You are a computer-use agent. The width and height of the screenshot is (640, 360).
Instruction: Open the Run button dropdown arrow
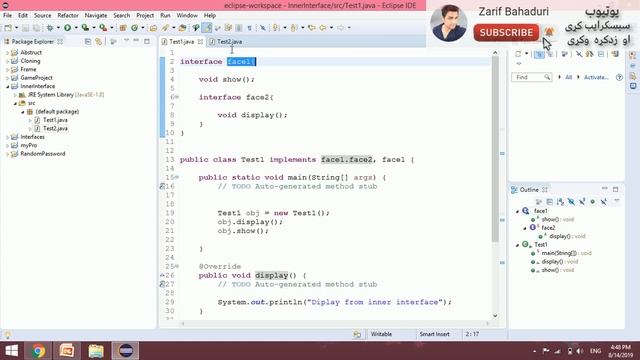tap(76, 28)
